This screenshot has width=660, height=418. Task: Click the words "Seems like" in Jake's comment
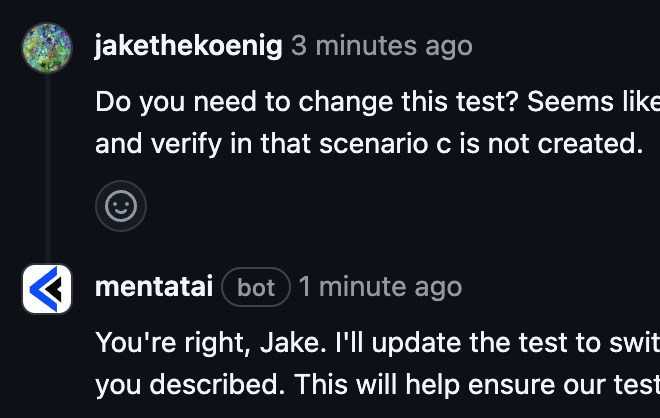point(593,102)
